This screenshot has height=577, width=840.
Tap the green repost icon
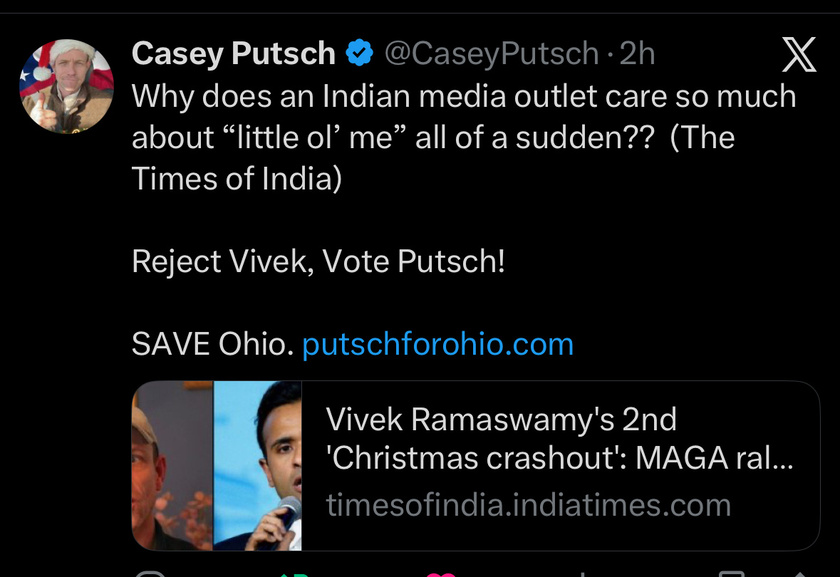293,573
